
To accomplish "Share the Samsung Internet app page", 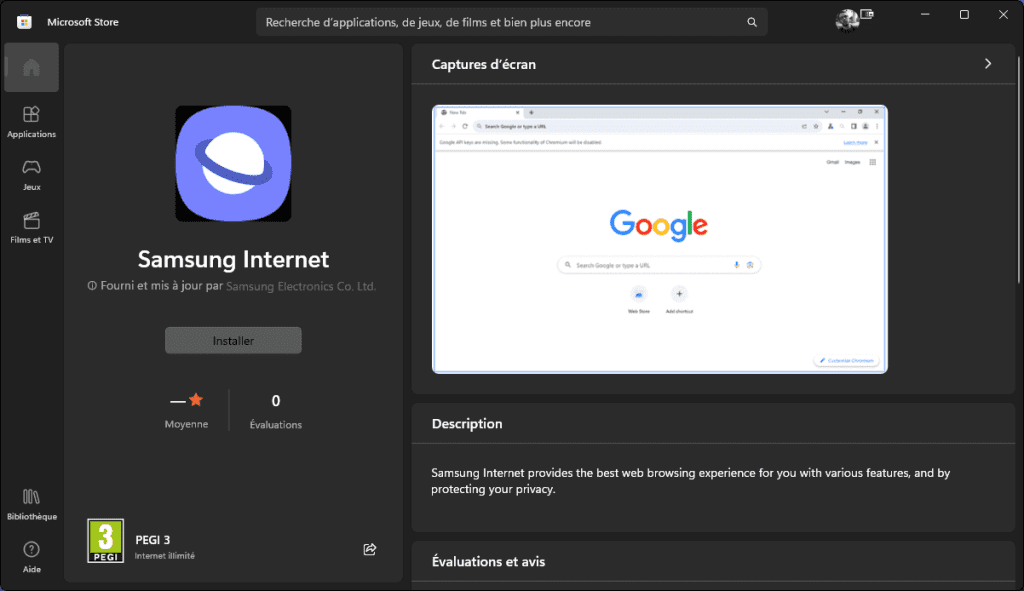I will coord(370,549).
